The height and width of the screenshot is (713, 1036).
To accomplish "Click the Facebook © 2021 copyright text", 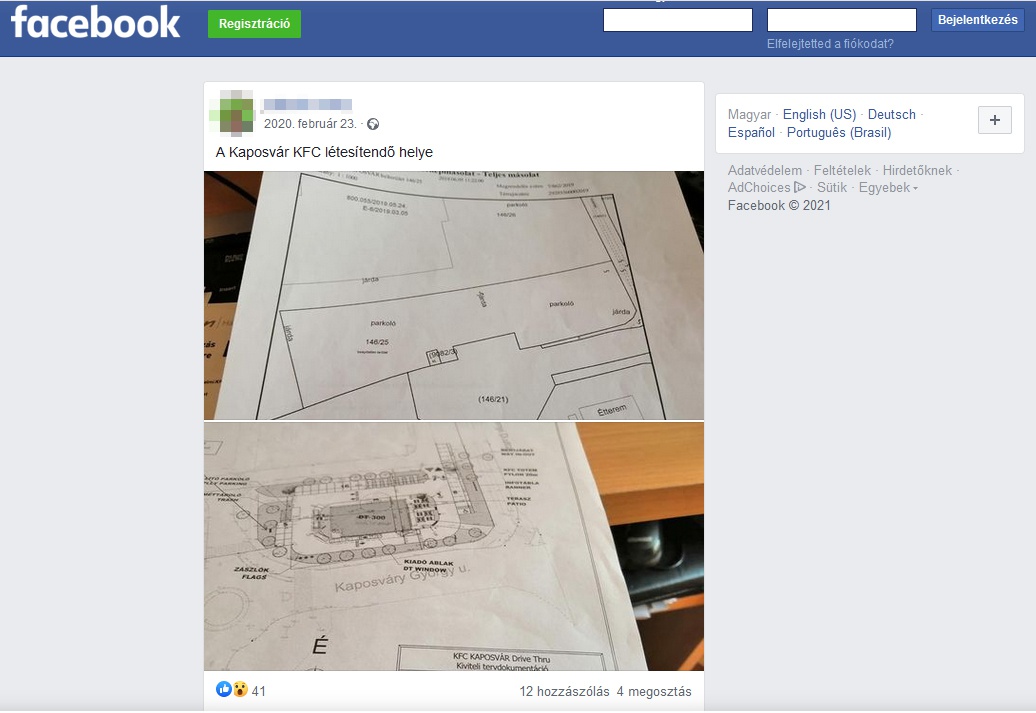I will [780, 206].
